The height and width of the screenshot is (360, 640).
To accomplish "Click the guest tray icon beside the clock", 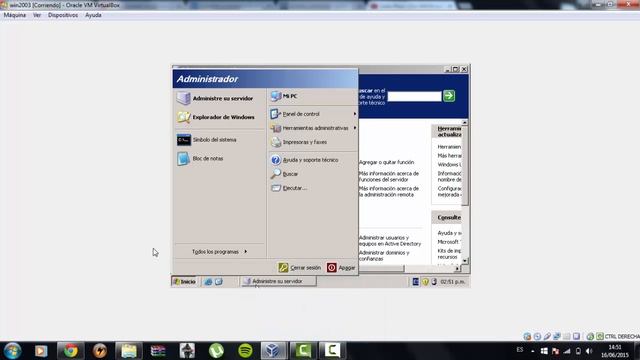I will (434, 282).
